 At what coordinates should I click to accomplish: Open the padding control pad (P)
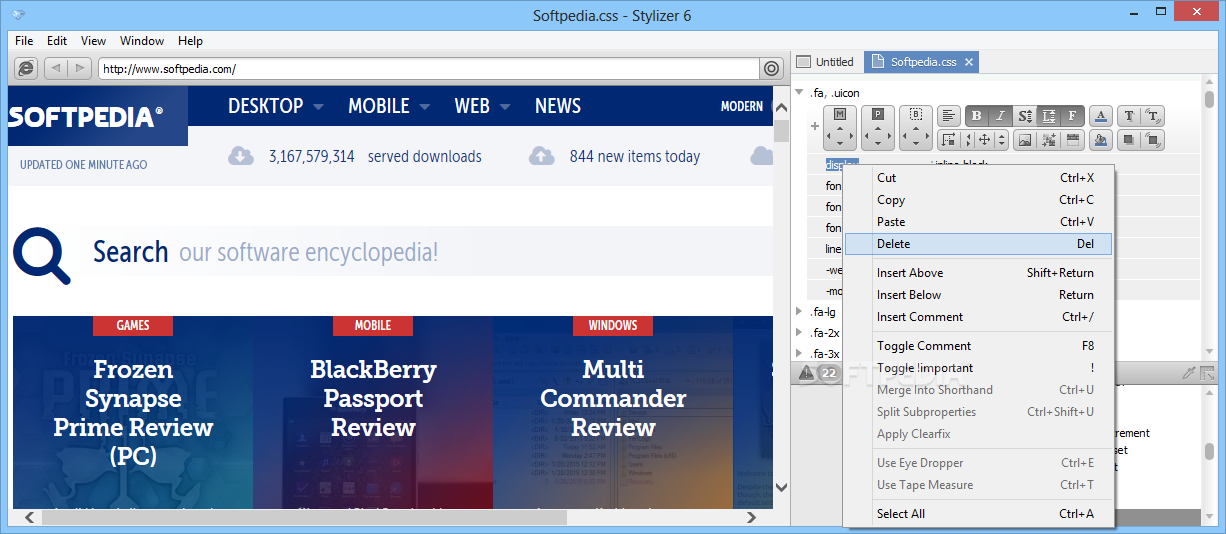click(878, 127)
